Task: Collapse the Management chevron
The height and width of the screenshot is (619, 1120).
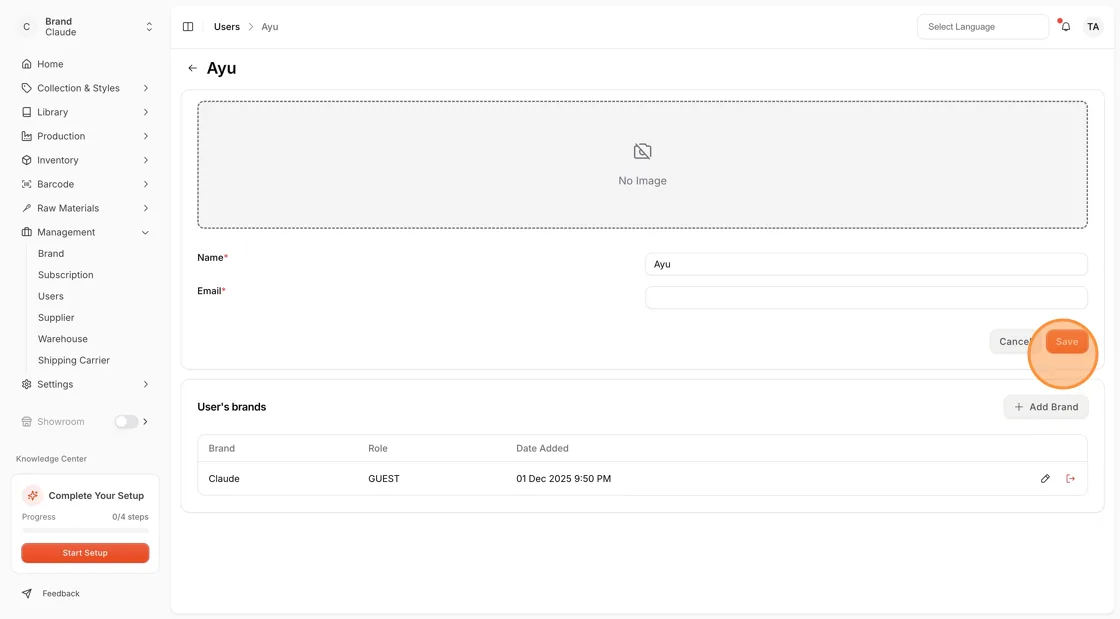Action: 146,232
